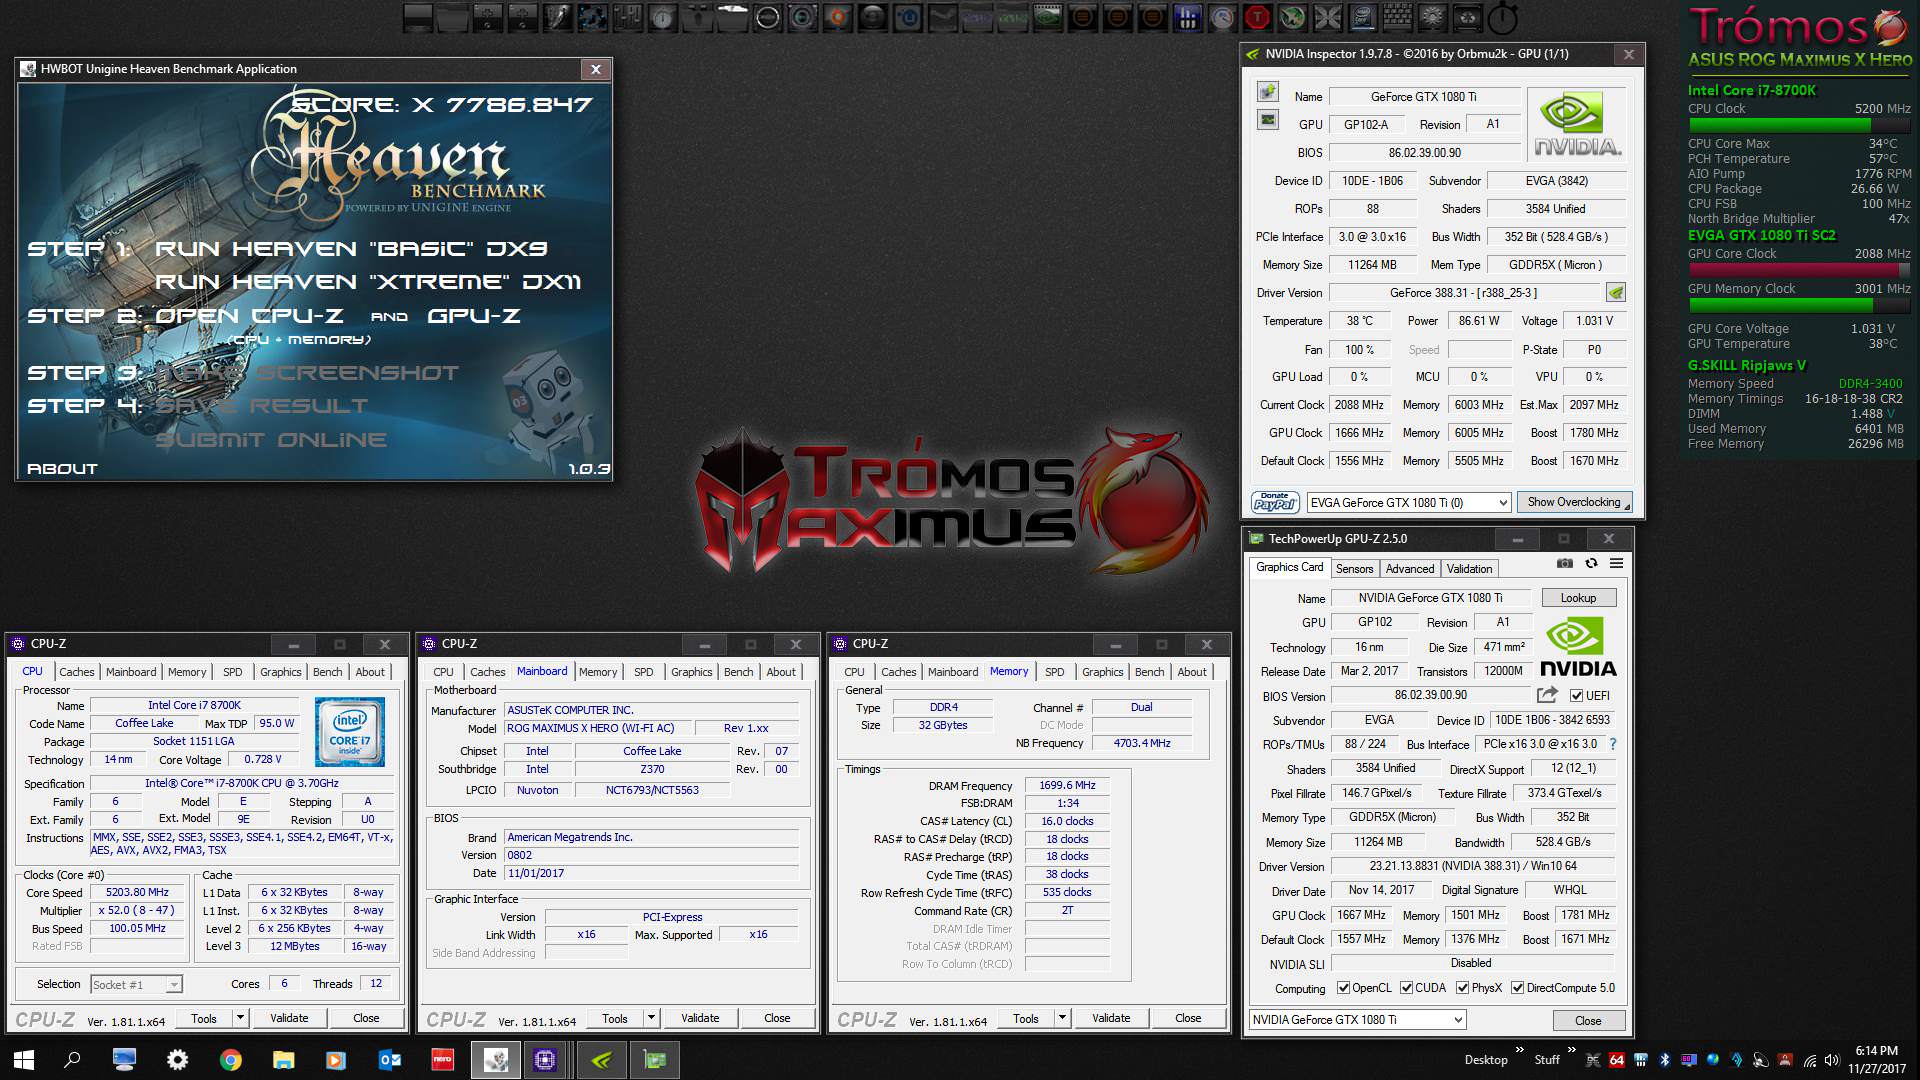
Task: Open the EVGA GeForce GTX 1080 Ti (0) dropdown
Action: [x=1409, y=503]
